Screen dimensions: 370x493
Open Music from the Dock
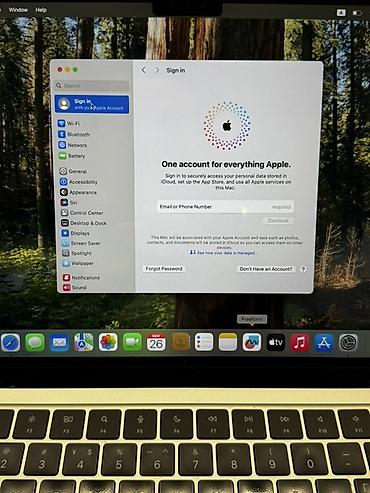[300, 342]
